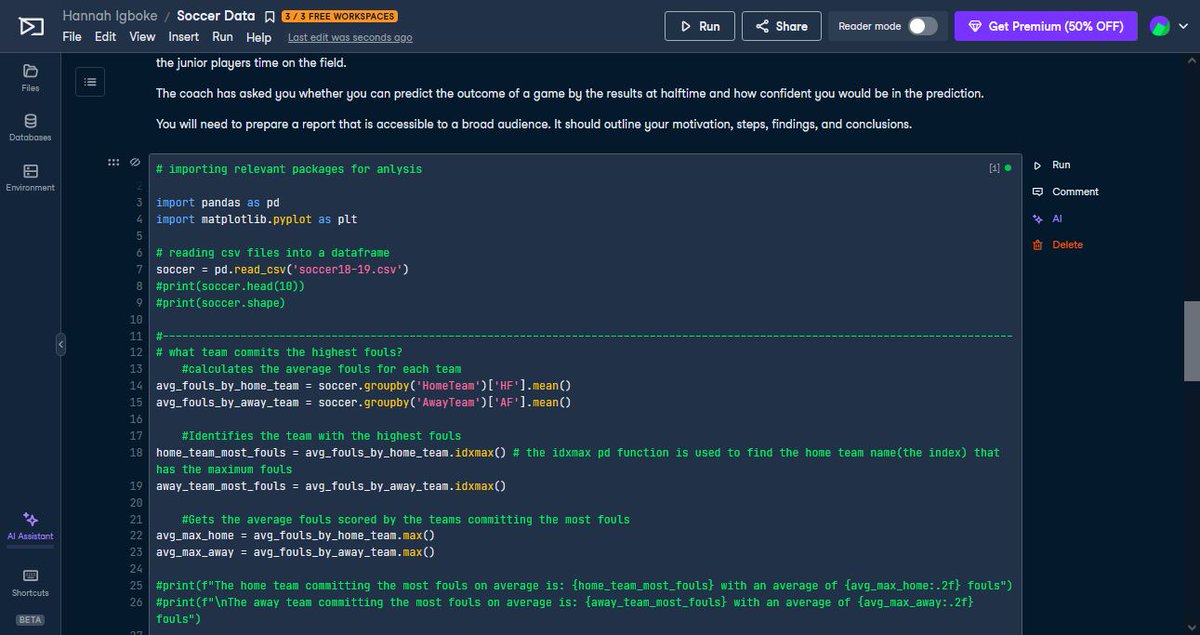The image size is (1200, 635).
Task: Open the Shortcuts panel
Action: pyautogui.click(x=30, y=582)
